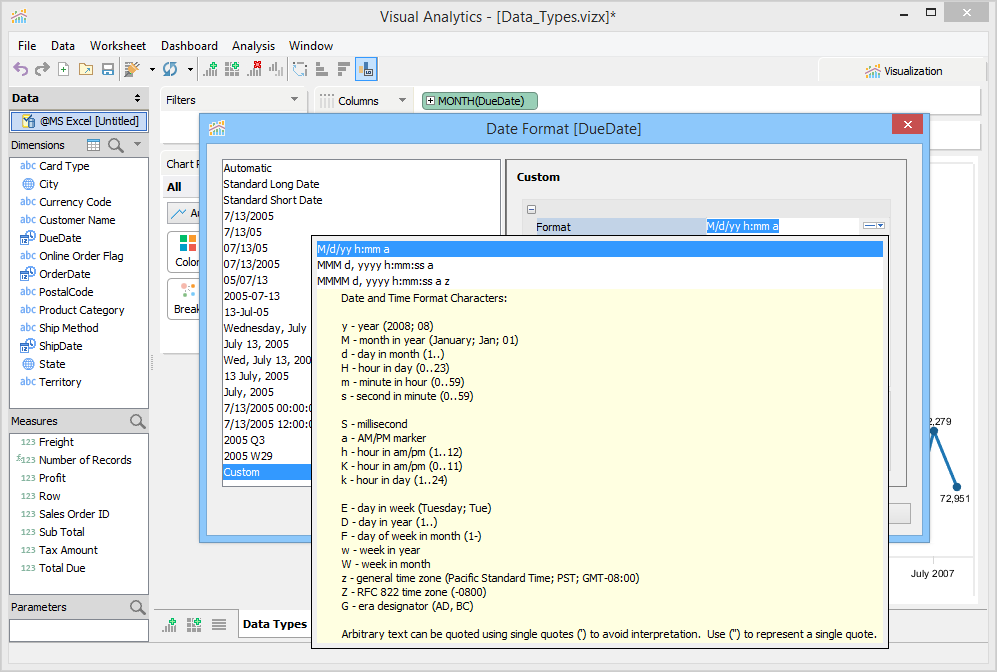Image resolution: width=997 pixels, height=672 pixels.
Task: Open the Analysis menu
Action: [x=253, y=46]
